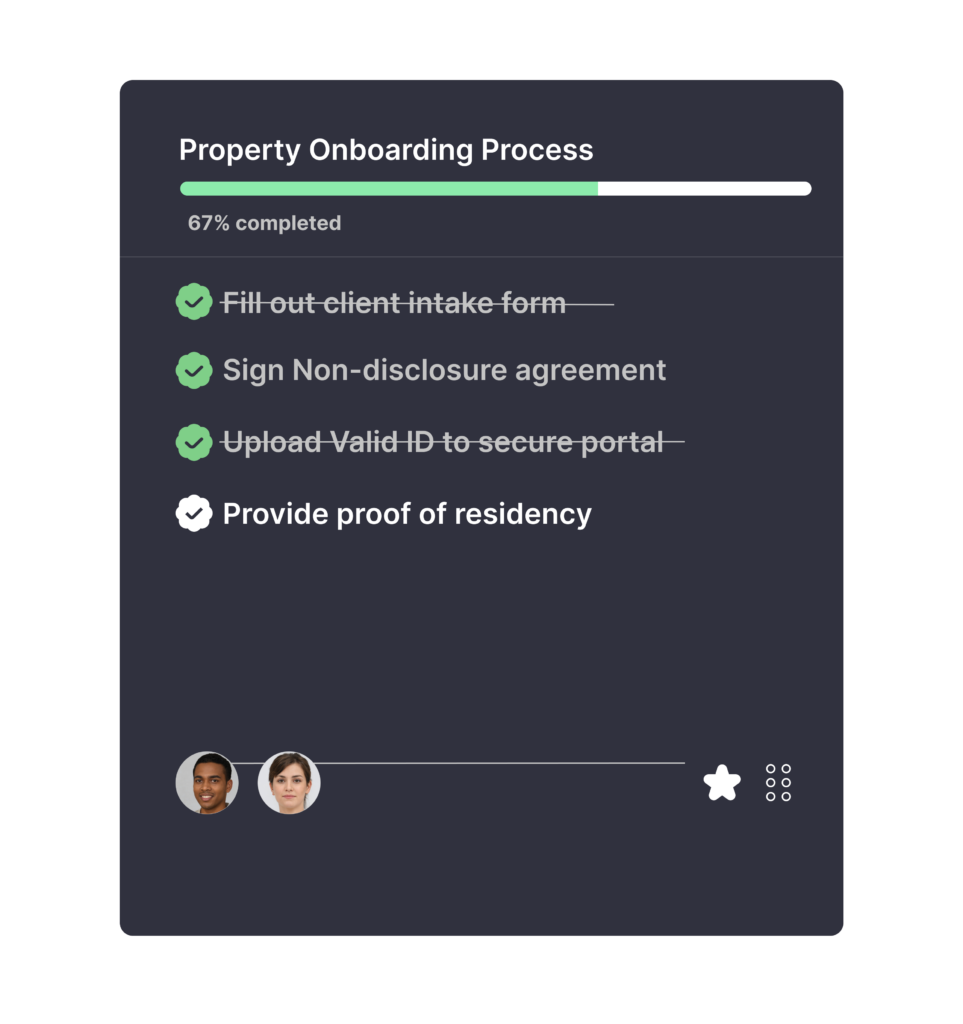Open the six-dot options expander
Screen dimensions: 963x1024
[x=778, y=783]
